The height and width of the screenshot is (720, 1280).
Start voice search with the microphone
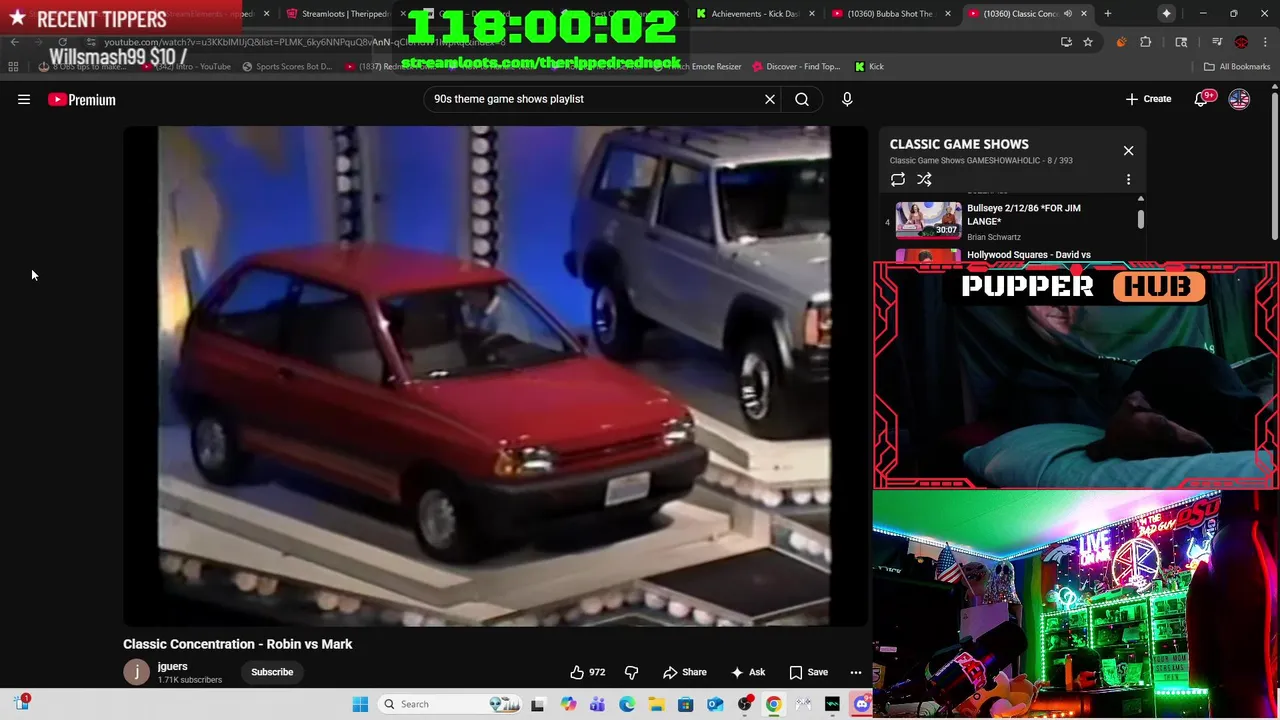point(847,99)
